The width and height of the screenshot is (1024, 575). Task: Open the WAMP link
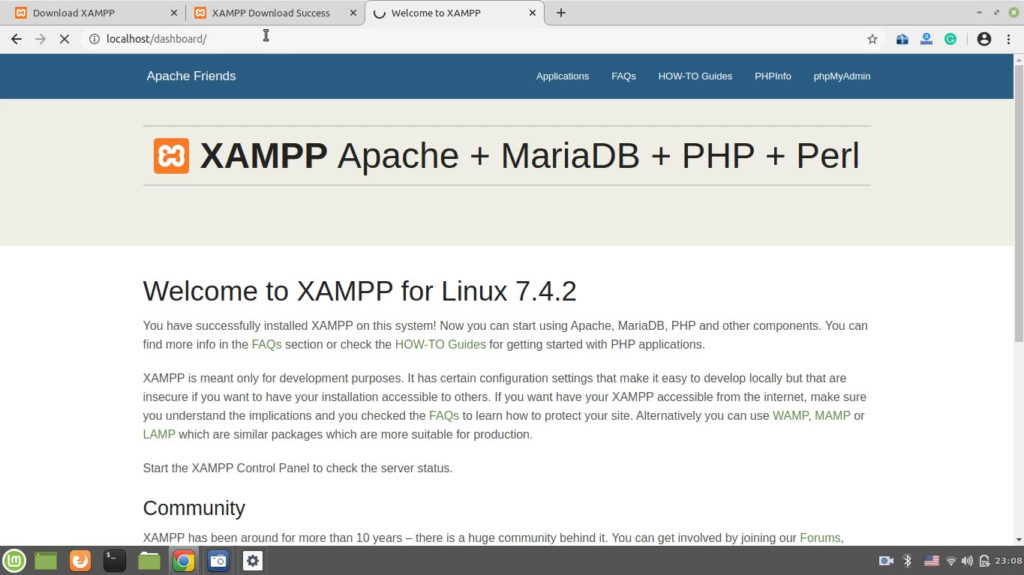pos(790,416)
